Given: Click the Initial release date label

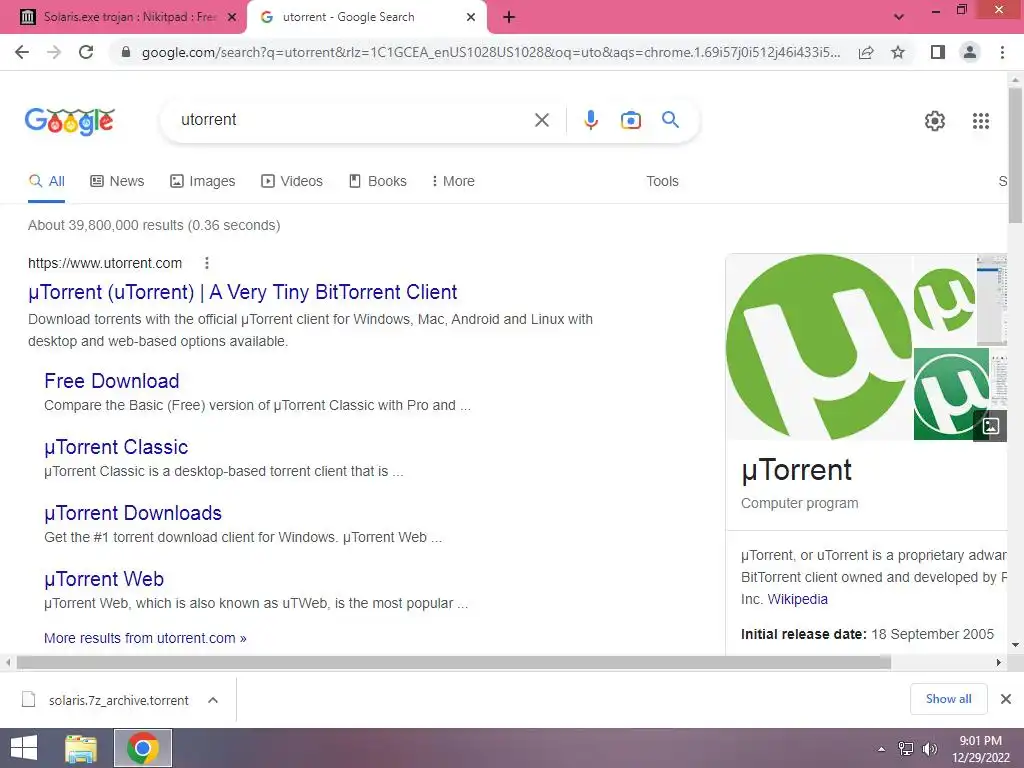Looking at the screenshot, I should coord(803,634).
